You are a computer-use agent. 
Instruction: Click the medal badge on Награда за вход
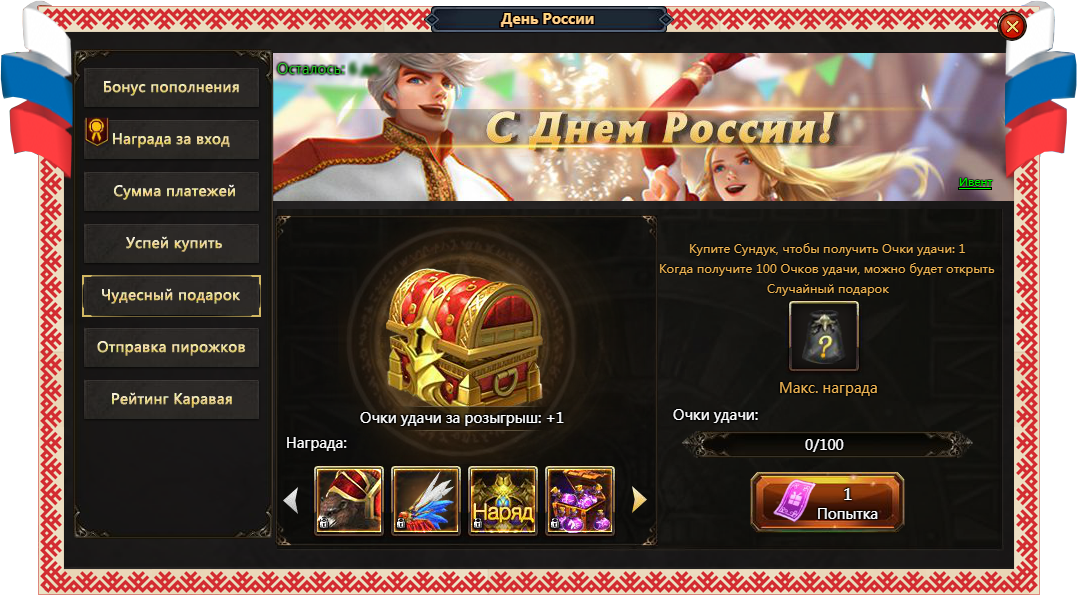pyautogui.click(x=96, y=131)
